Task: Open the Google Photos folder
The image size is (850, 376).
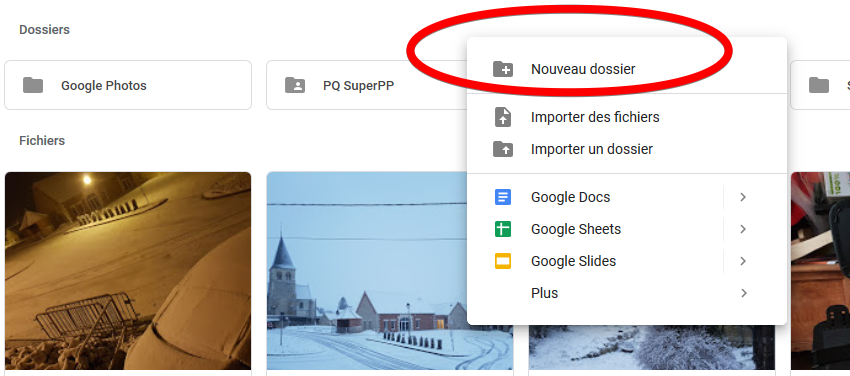Action: [128, 85]
